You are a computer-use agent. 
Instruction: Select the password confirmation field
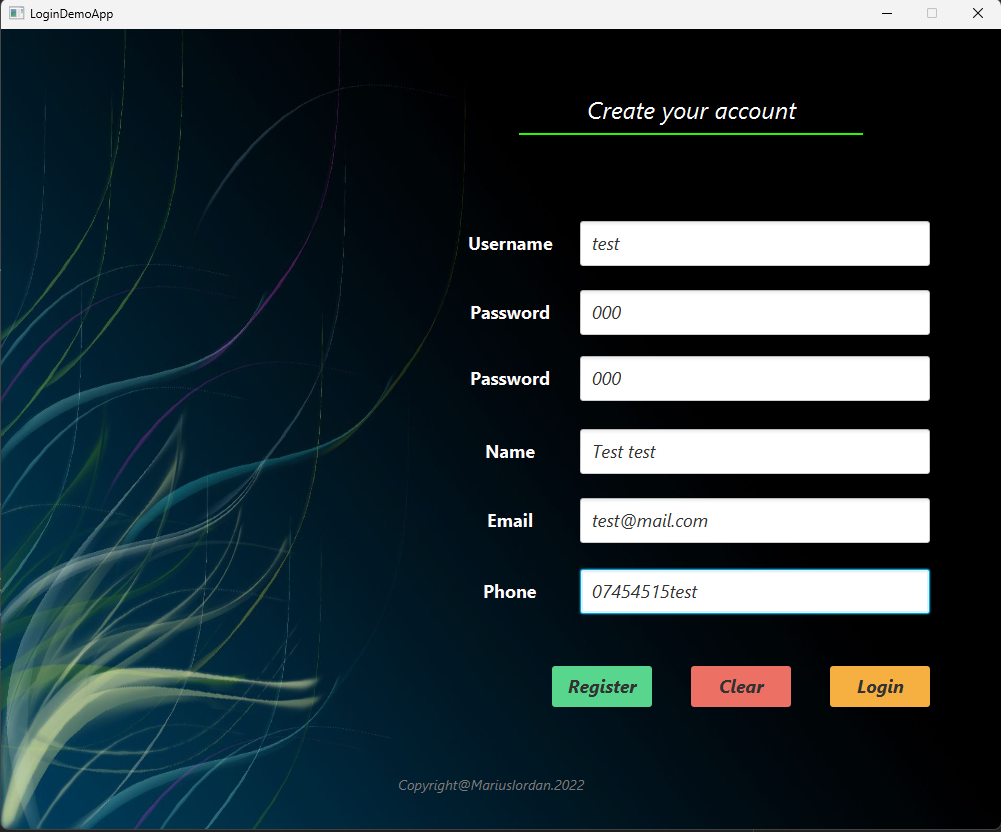click(754, 378)
